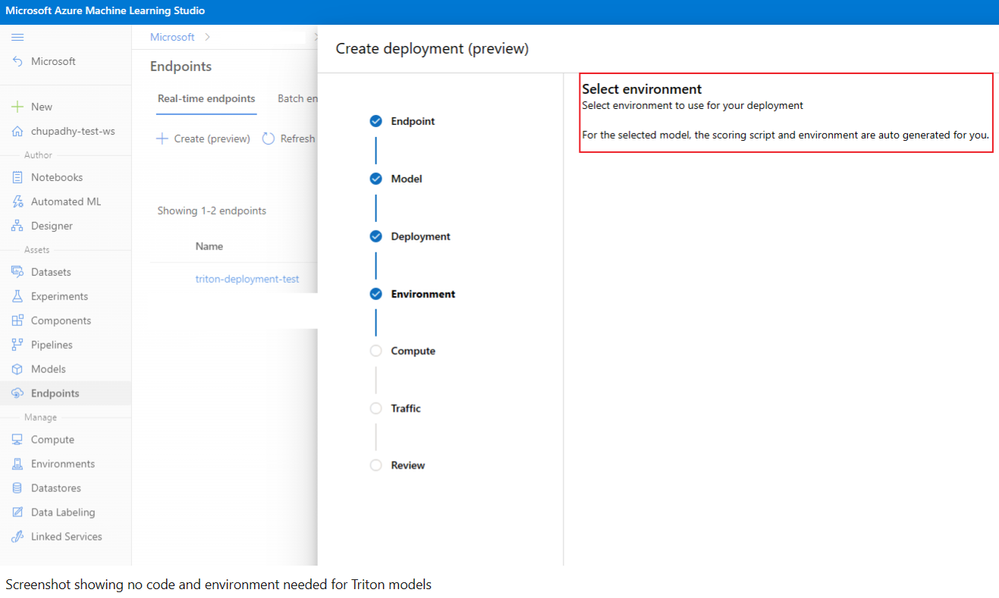
Task: Click the Microsoft back link in sidebar
Action: [x=54, y=61]
